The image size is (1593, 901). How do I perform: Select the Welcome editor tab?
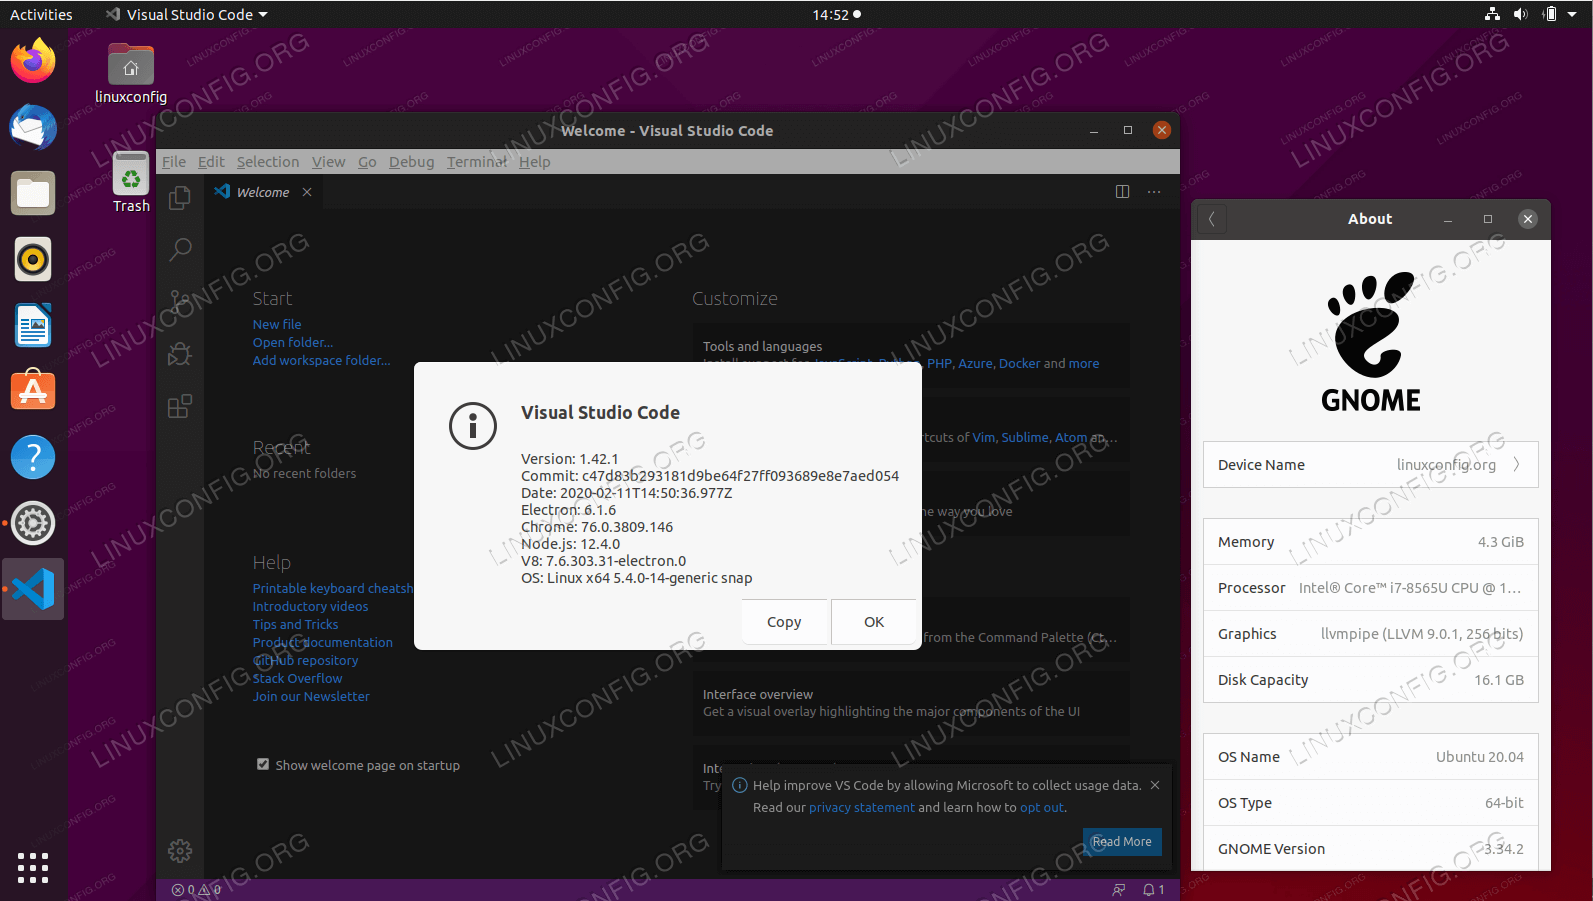click(x=262, y=192)
